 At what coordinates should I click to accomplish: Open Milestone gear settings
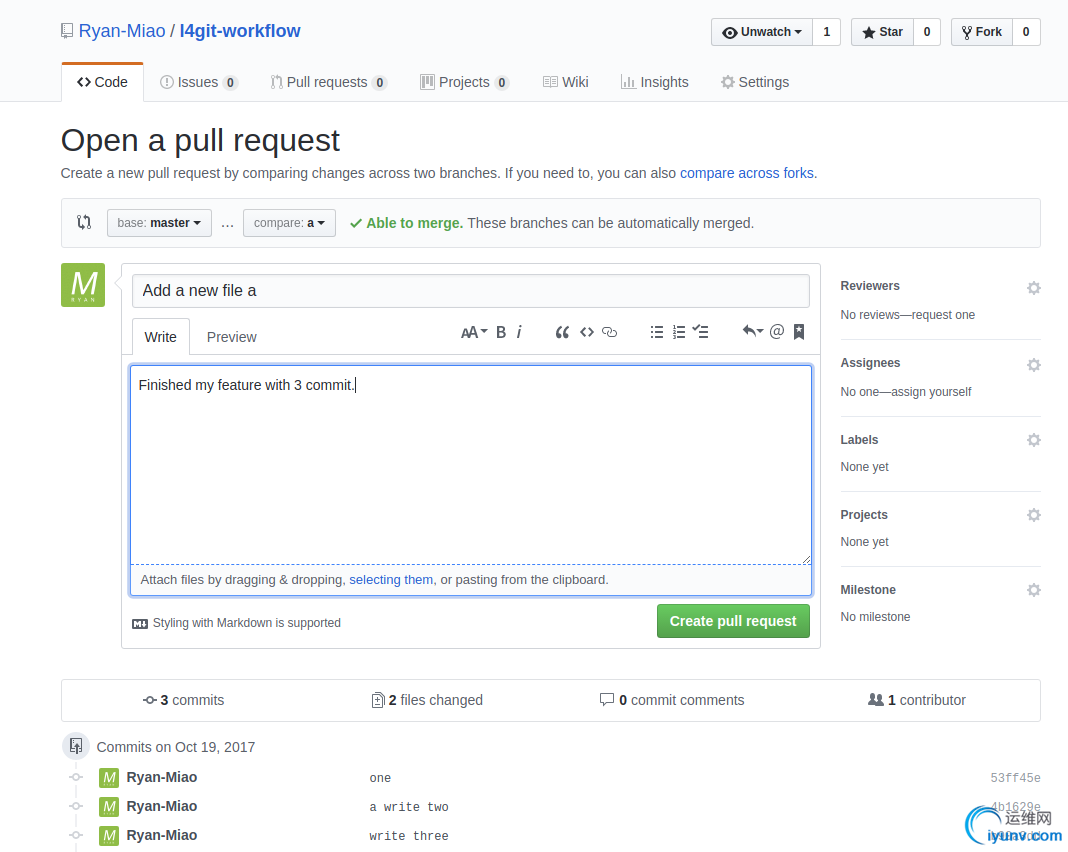coord(1033,590)
